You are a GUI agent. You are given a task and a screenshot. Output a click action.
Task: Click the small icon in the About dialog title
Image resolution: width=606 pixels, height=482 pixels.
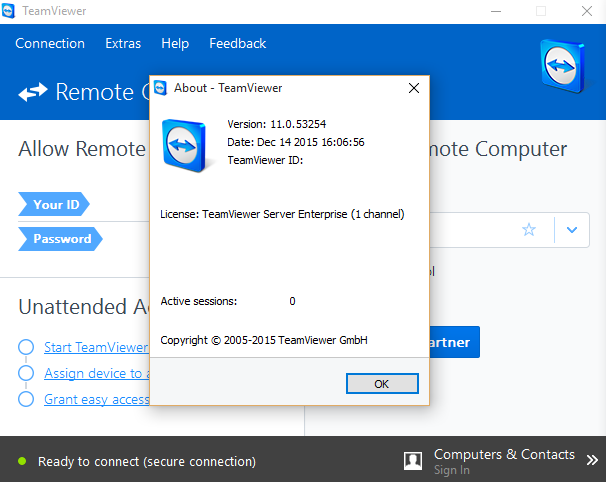point(160,88)
